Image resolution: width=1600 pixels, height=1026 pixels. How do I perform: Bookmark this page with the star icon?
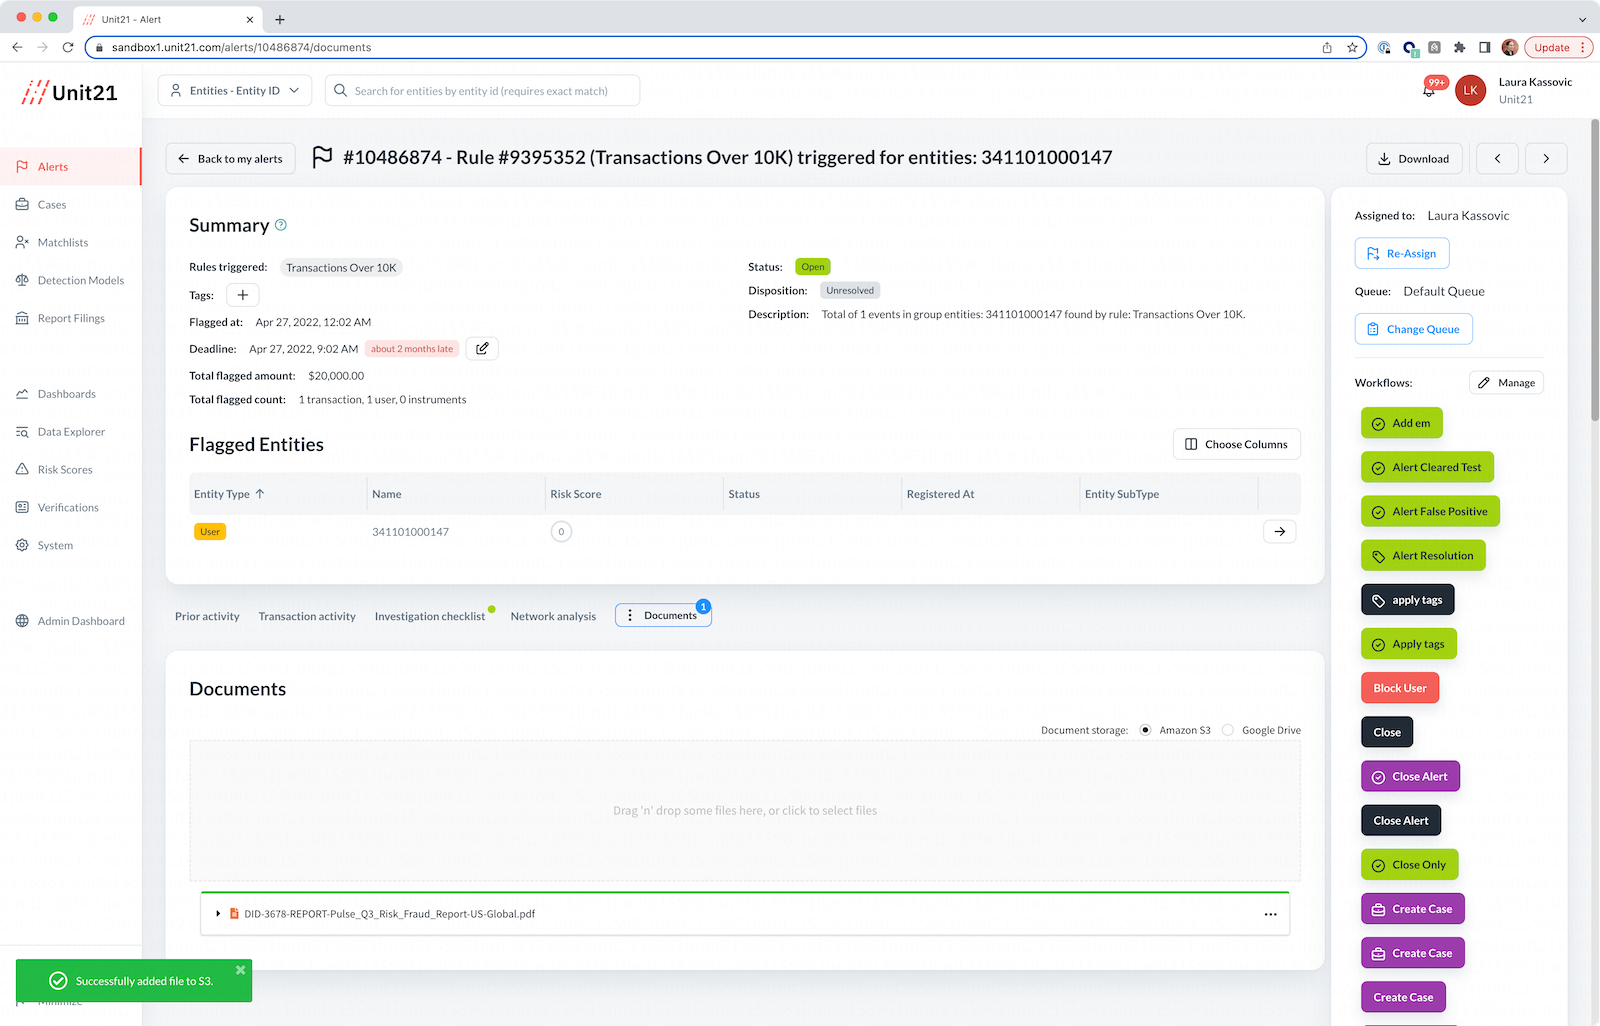click(1352, 47)
